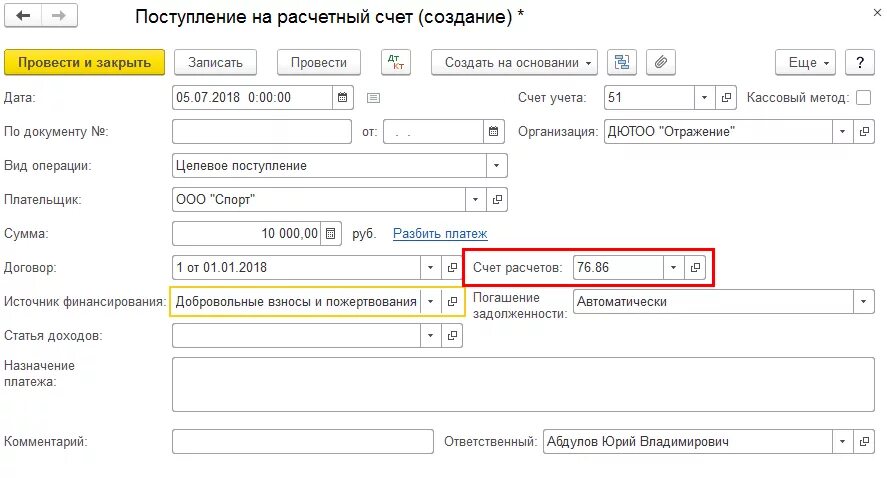Open Счет учета 51 details icon

tap(726, 97)
